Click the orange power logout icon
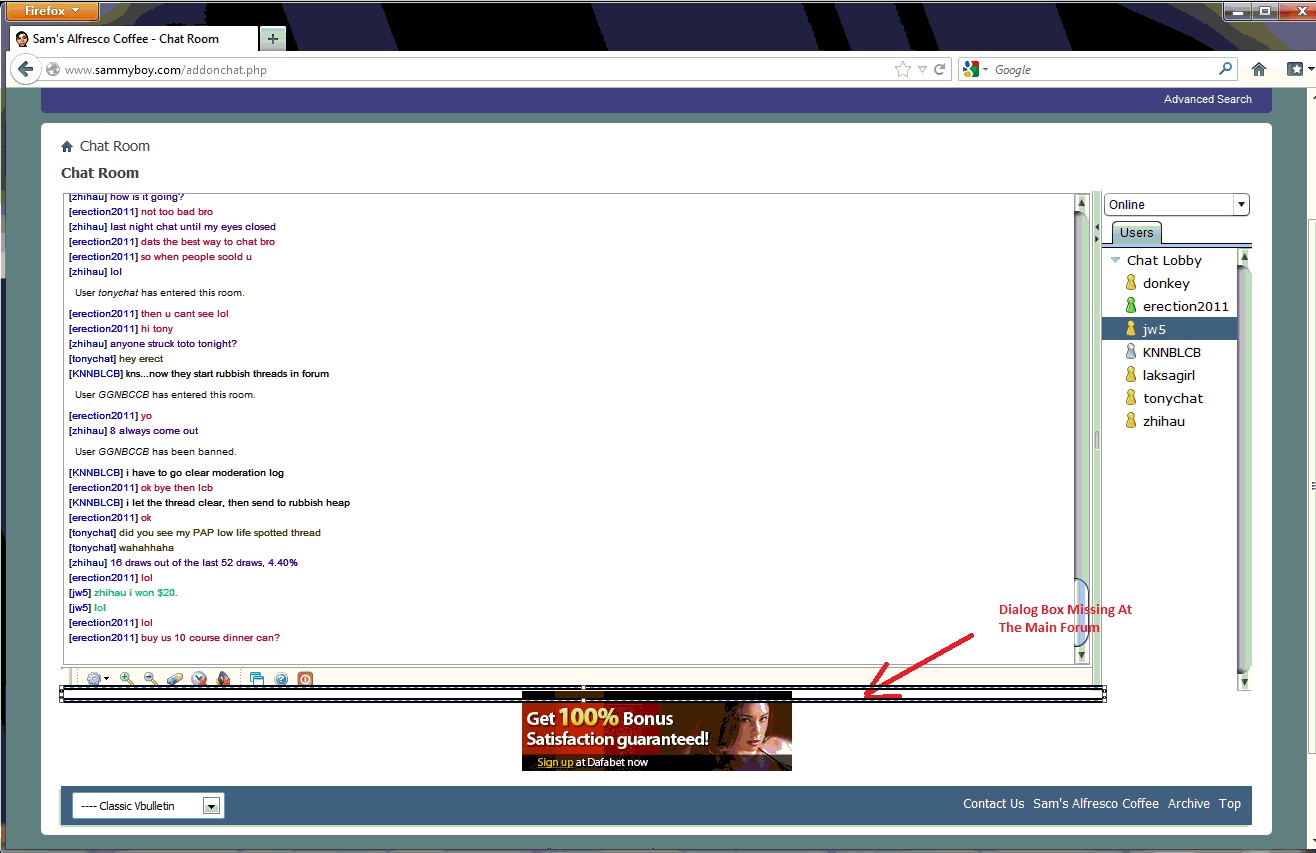The width and height of the screenshot is (1316, 853). pos(305,678)
